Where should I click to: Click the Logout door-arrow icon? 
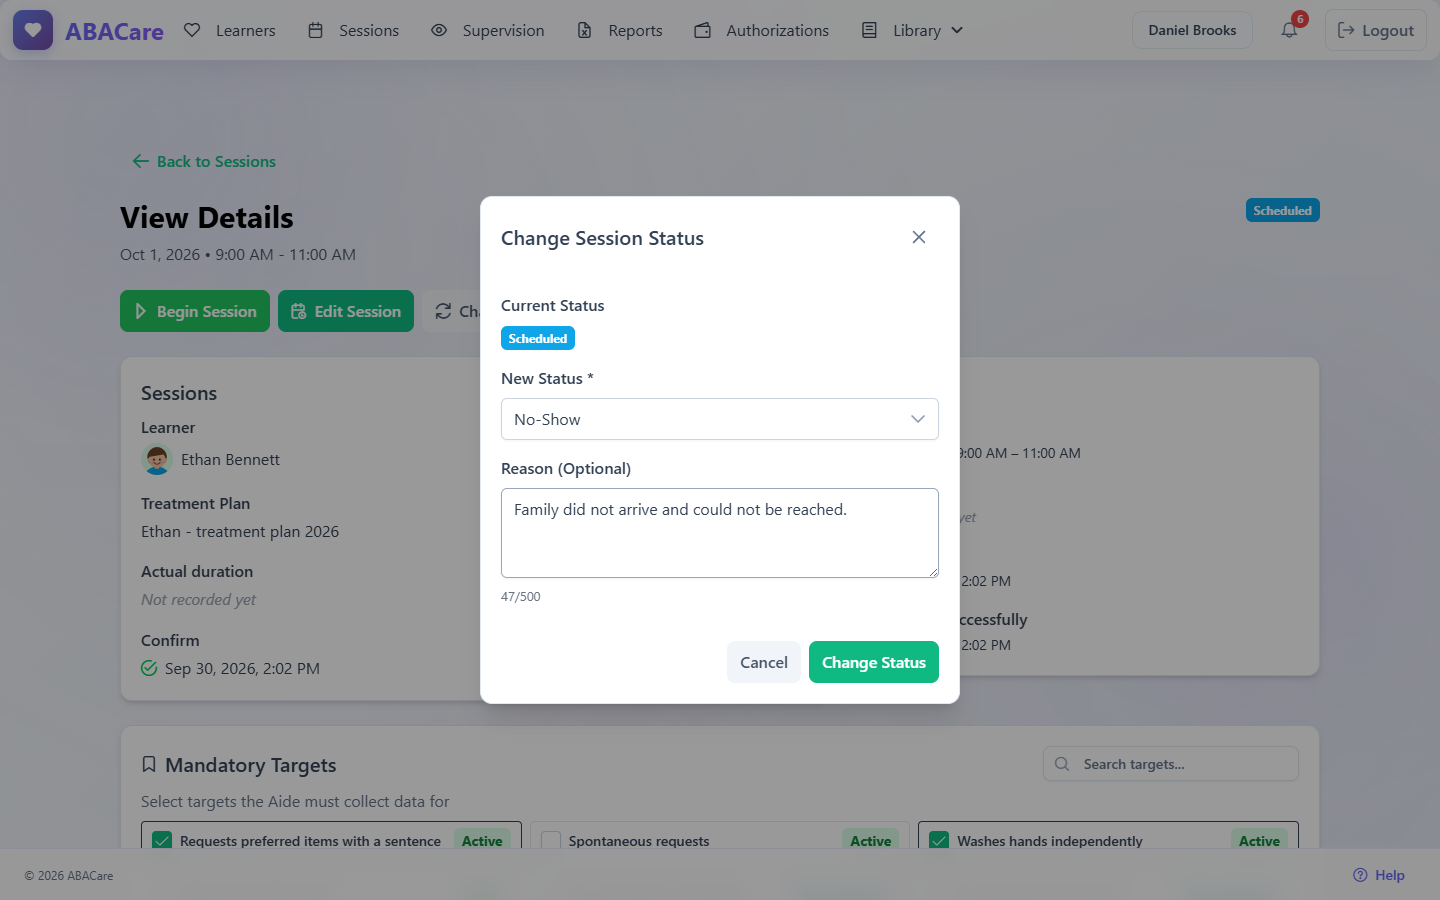(1346, 30)
